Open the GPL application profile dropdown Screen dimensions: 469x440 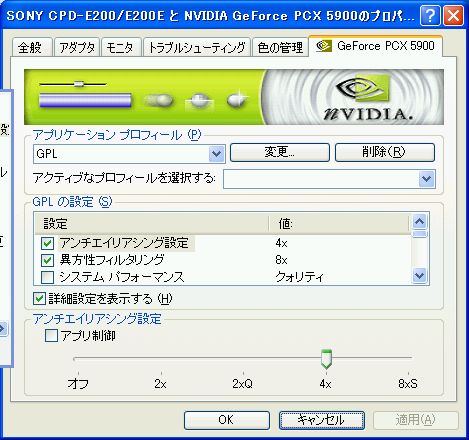pos(216,154)
